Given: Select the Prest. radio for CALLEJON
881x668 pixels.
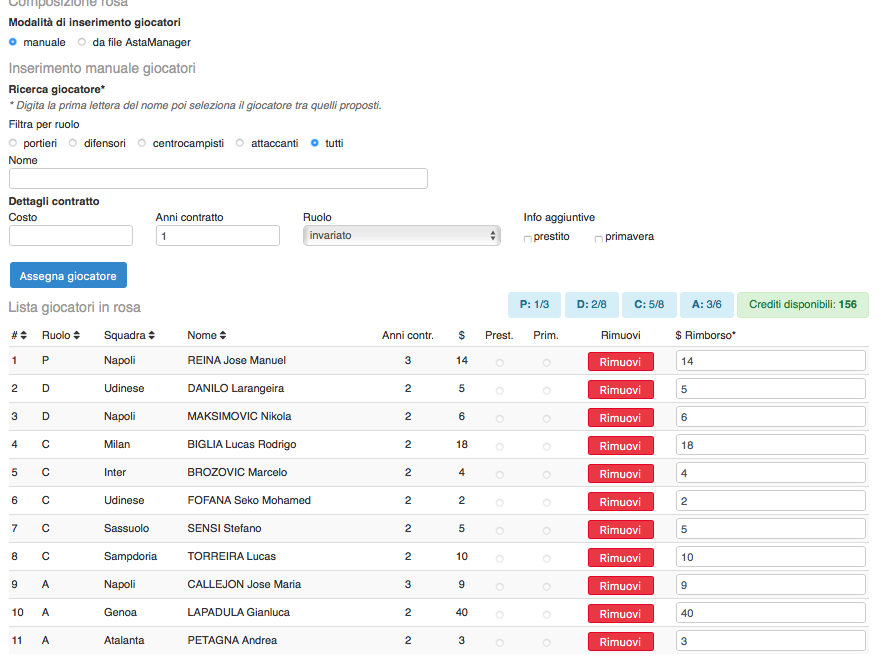Looking at the screenshot, I should point(500,585).
